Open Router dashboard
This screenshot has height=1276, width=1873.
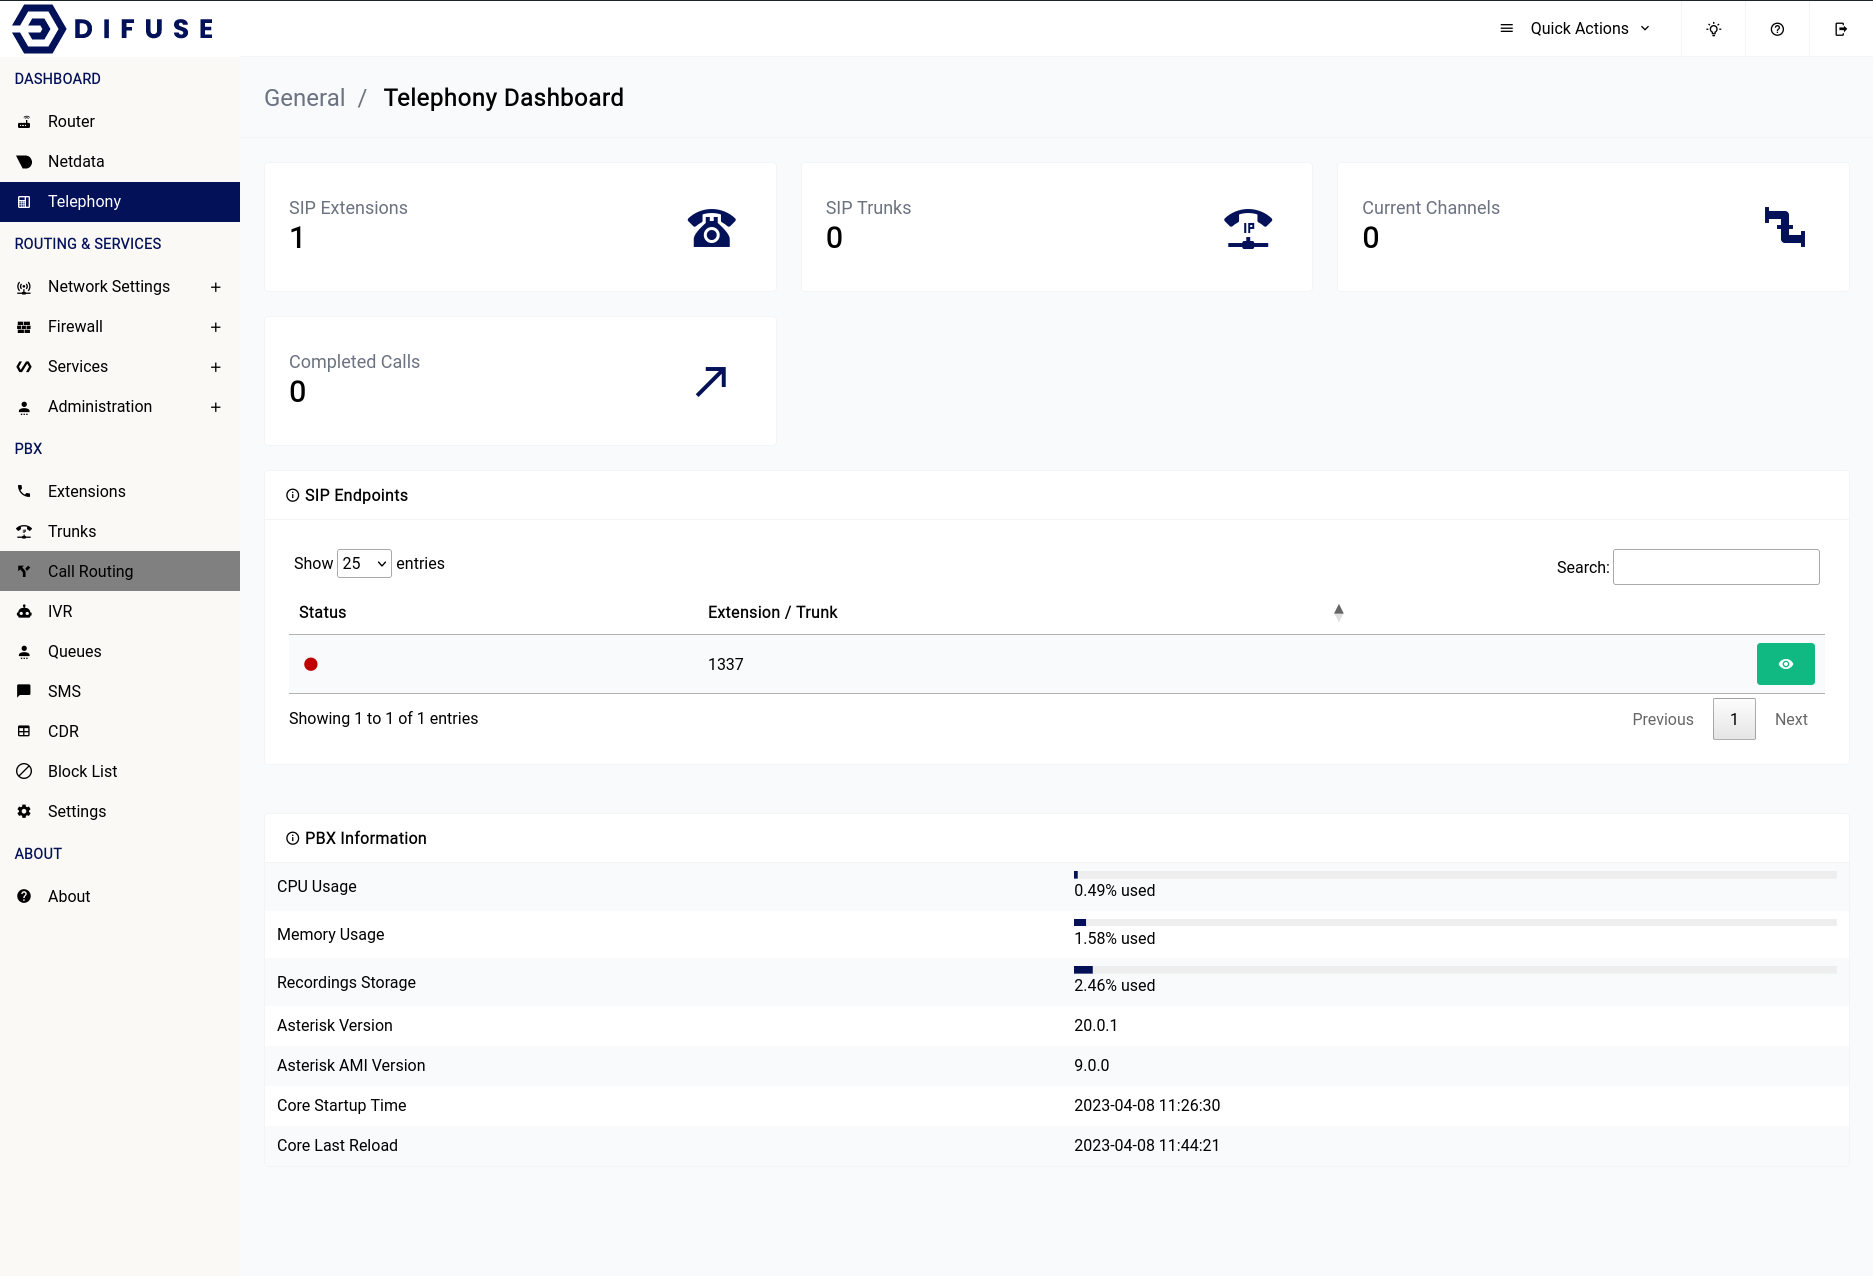(x=120, y=121)
